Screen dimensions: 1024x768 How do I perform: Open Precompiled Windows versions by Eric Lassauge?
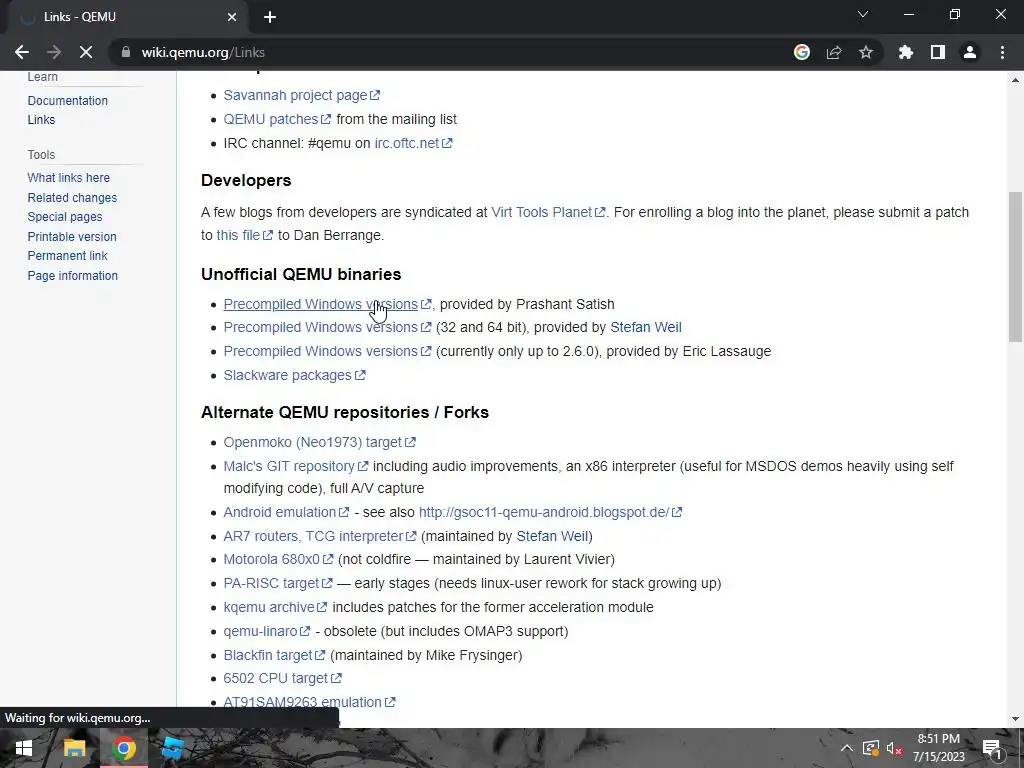coord(327,351)
